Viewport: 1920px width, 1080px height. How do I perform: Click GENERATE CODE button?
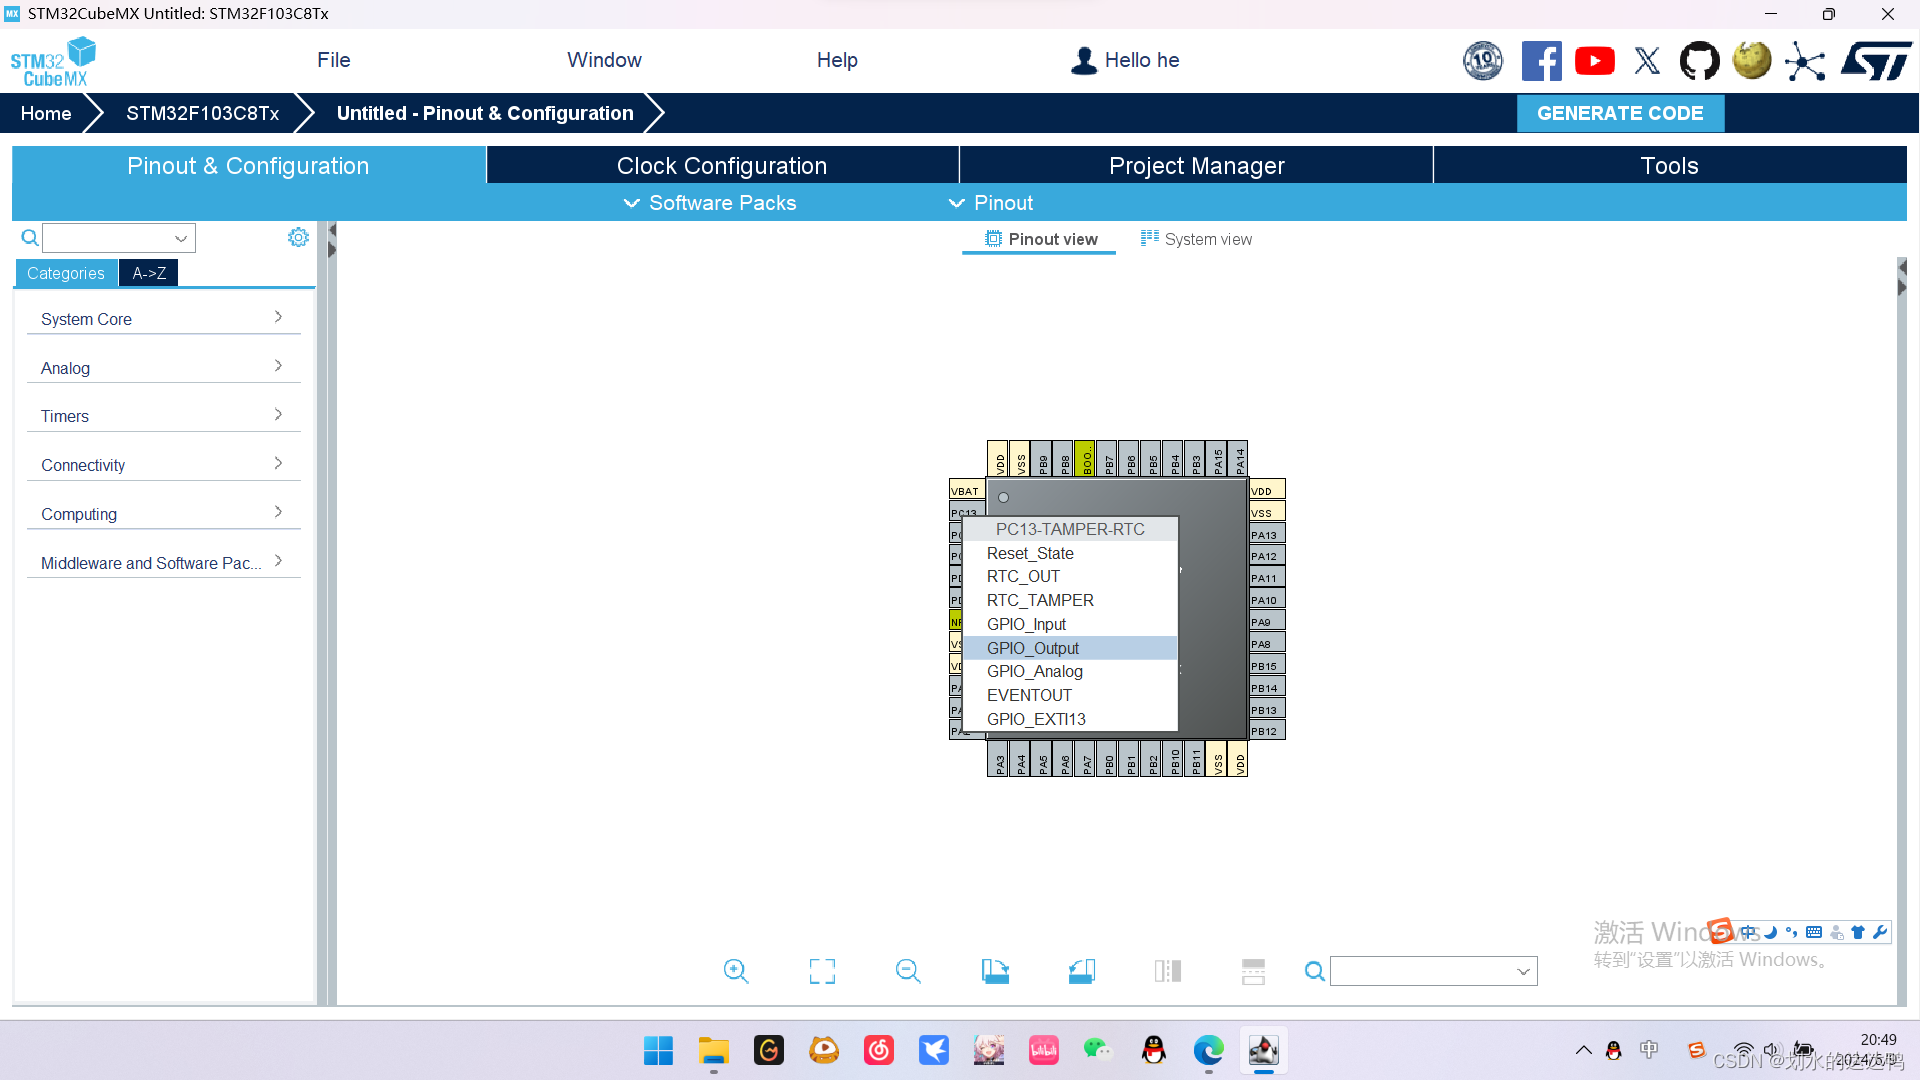[1620, 113]
